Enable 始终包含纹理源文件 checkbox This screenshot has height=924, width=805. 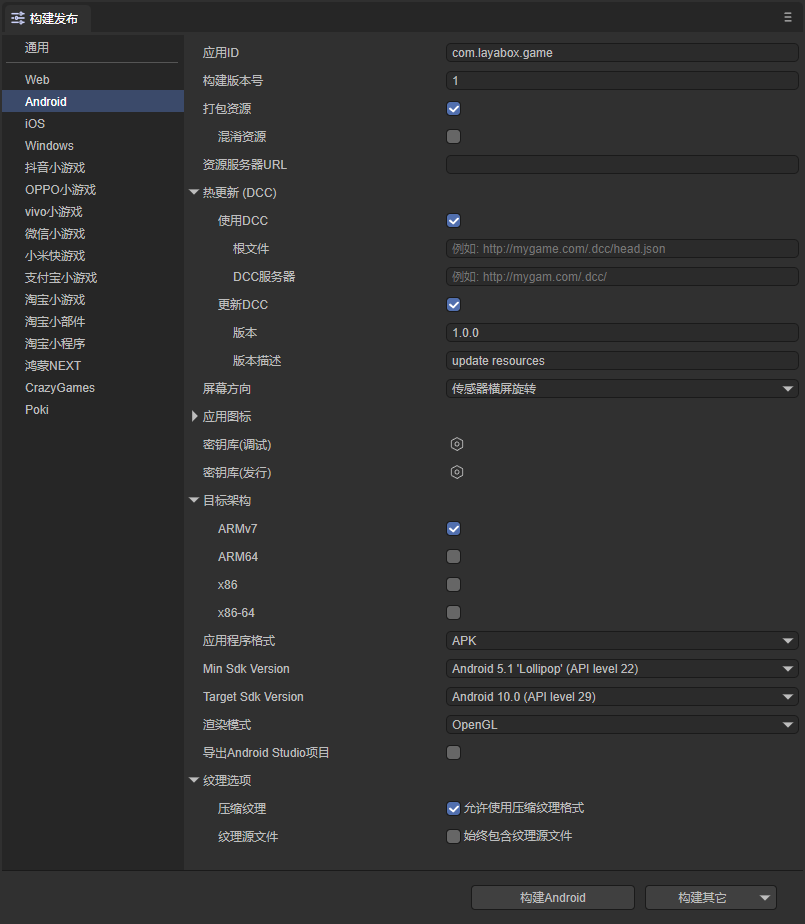pos(453,837)
